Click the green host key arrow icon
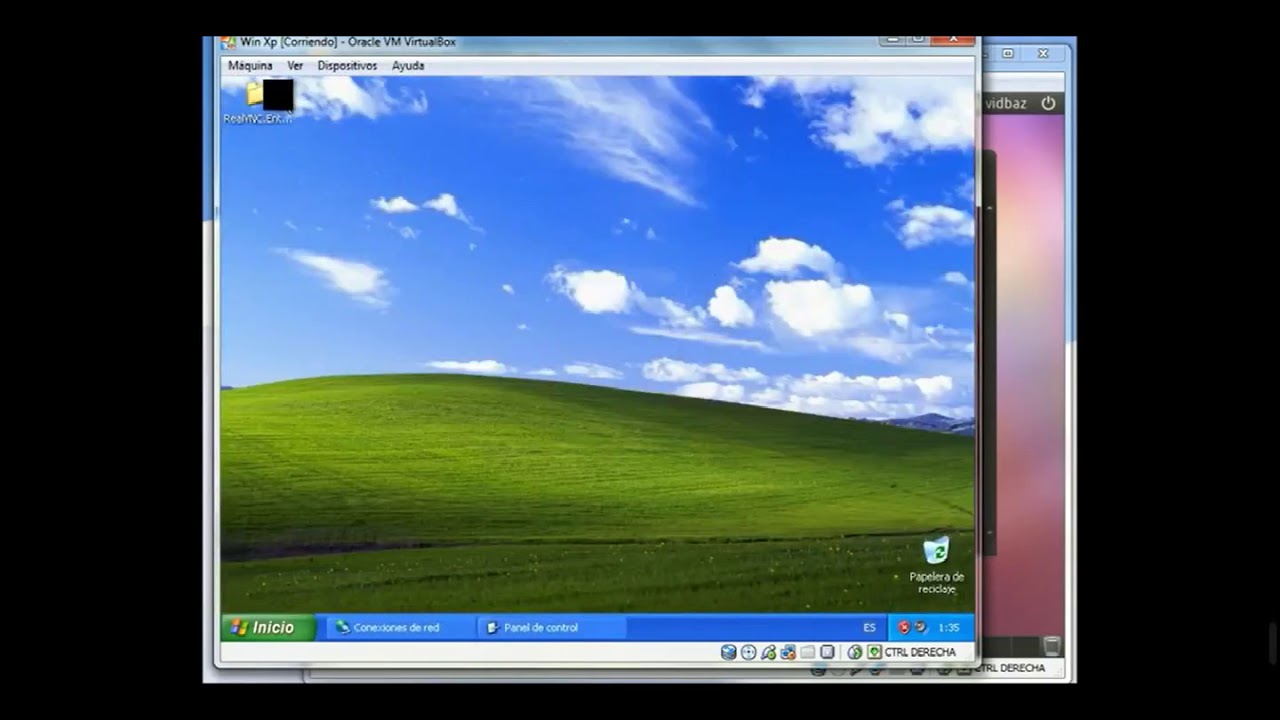1280x720 pixels. tap(874, 652)
